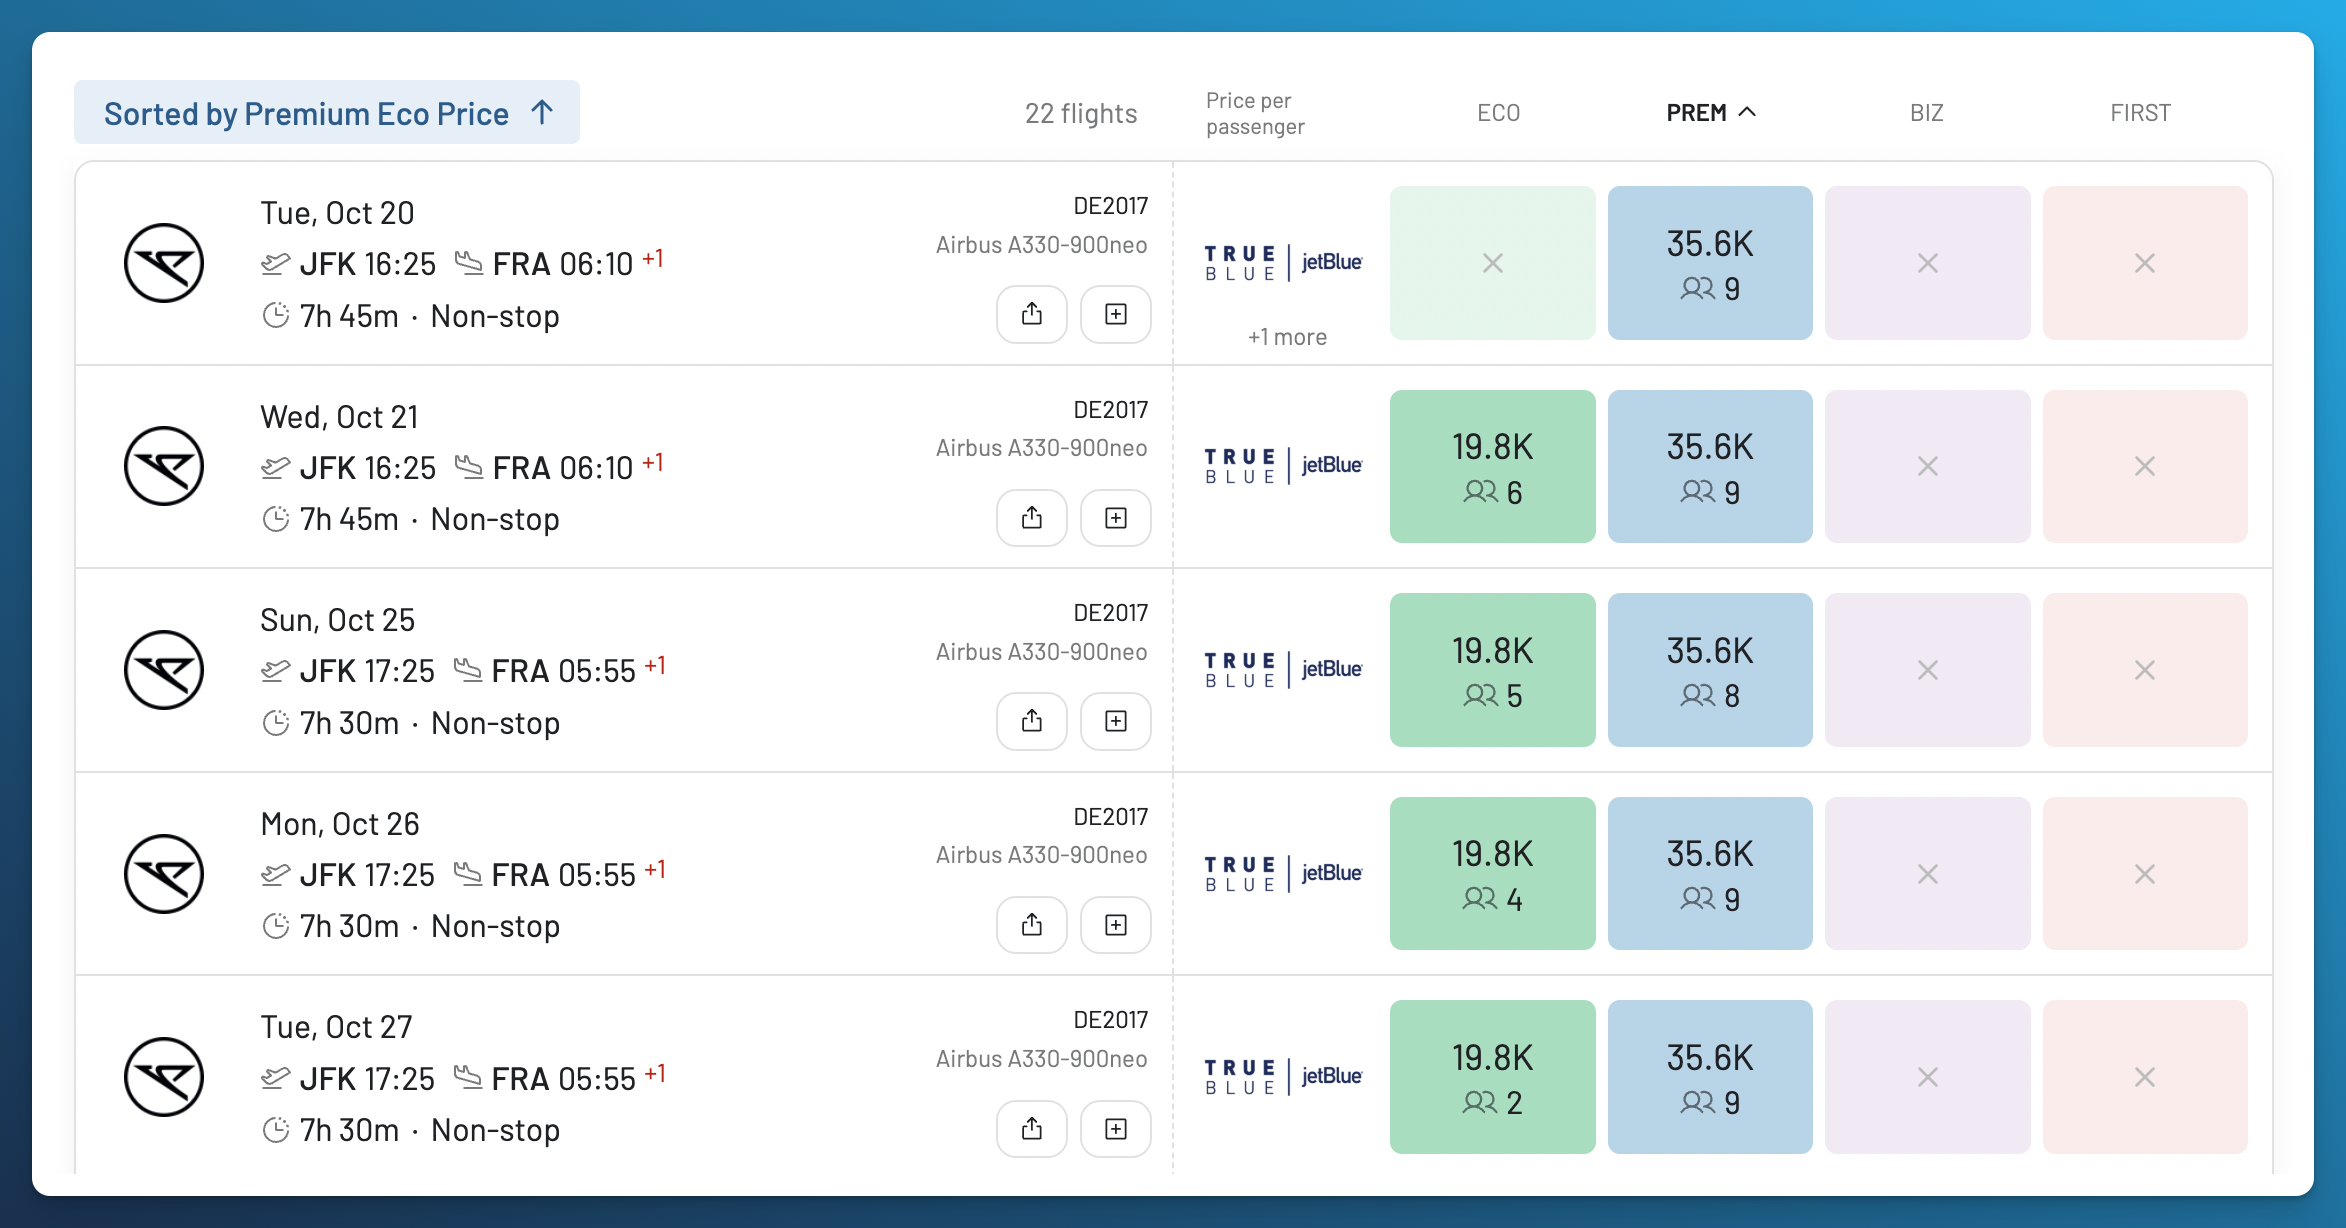
Task: Click Condor airline logo on Oct 25 row
Action: pos(164,670)
